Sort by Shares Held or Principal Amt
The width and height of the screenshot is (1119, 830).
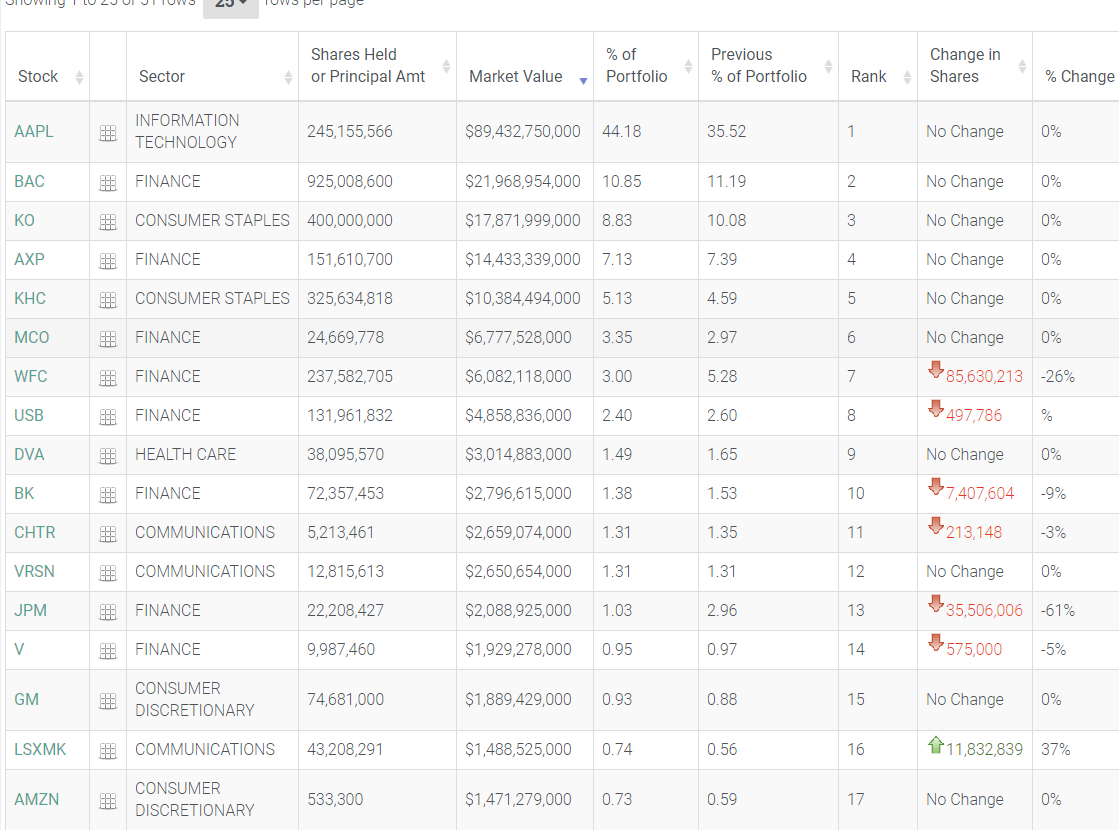[x=378, y=66]
